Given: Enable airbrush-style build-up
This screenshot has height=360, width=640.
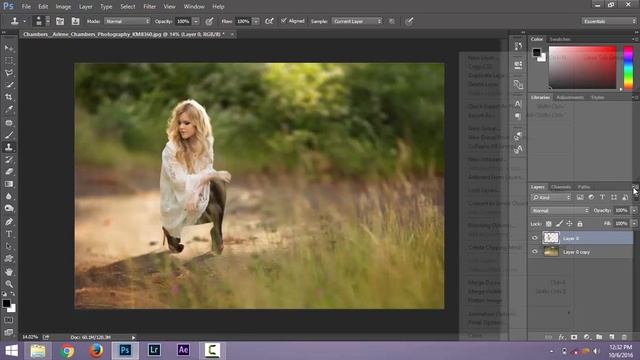Looking at the screenshot, I should 269,21.
